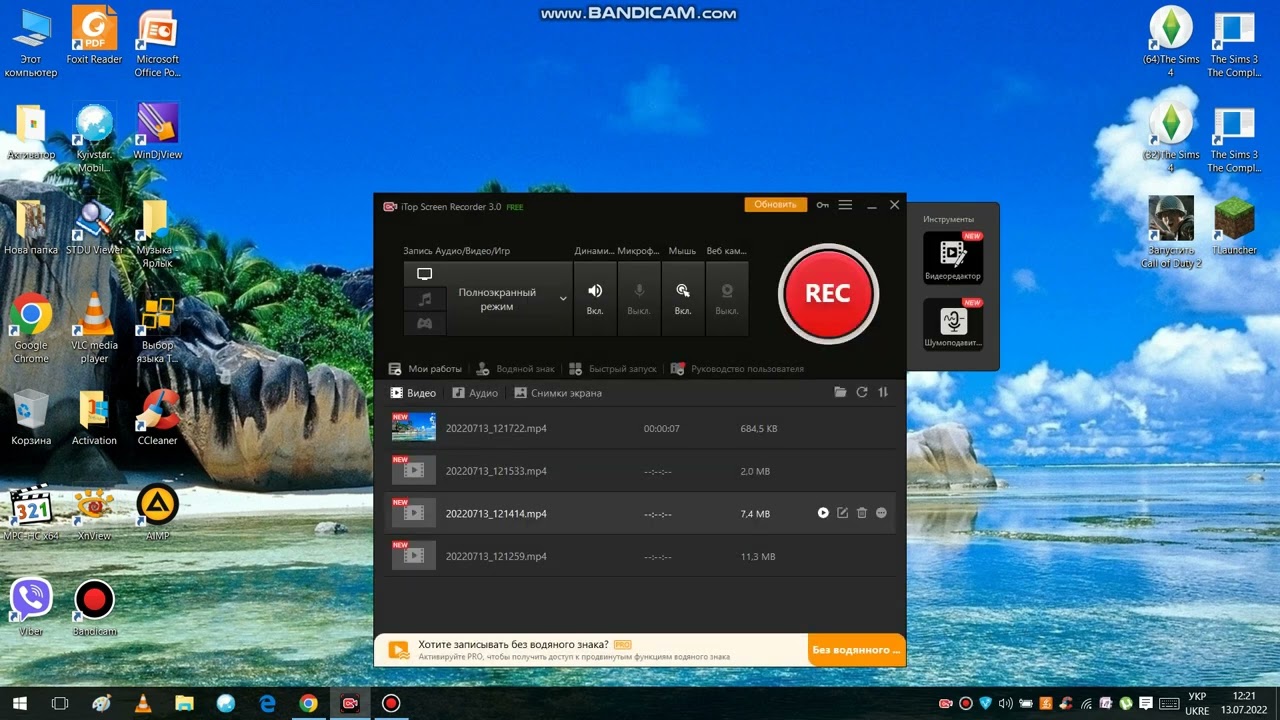Play the 20220713_121414.mp4 recording
This screenshot has height=720, width=1280.
click(x=823, y=513)
